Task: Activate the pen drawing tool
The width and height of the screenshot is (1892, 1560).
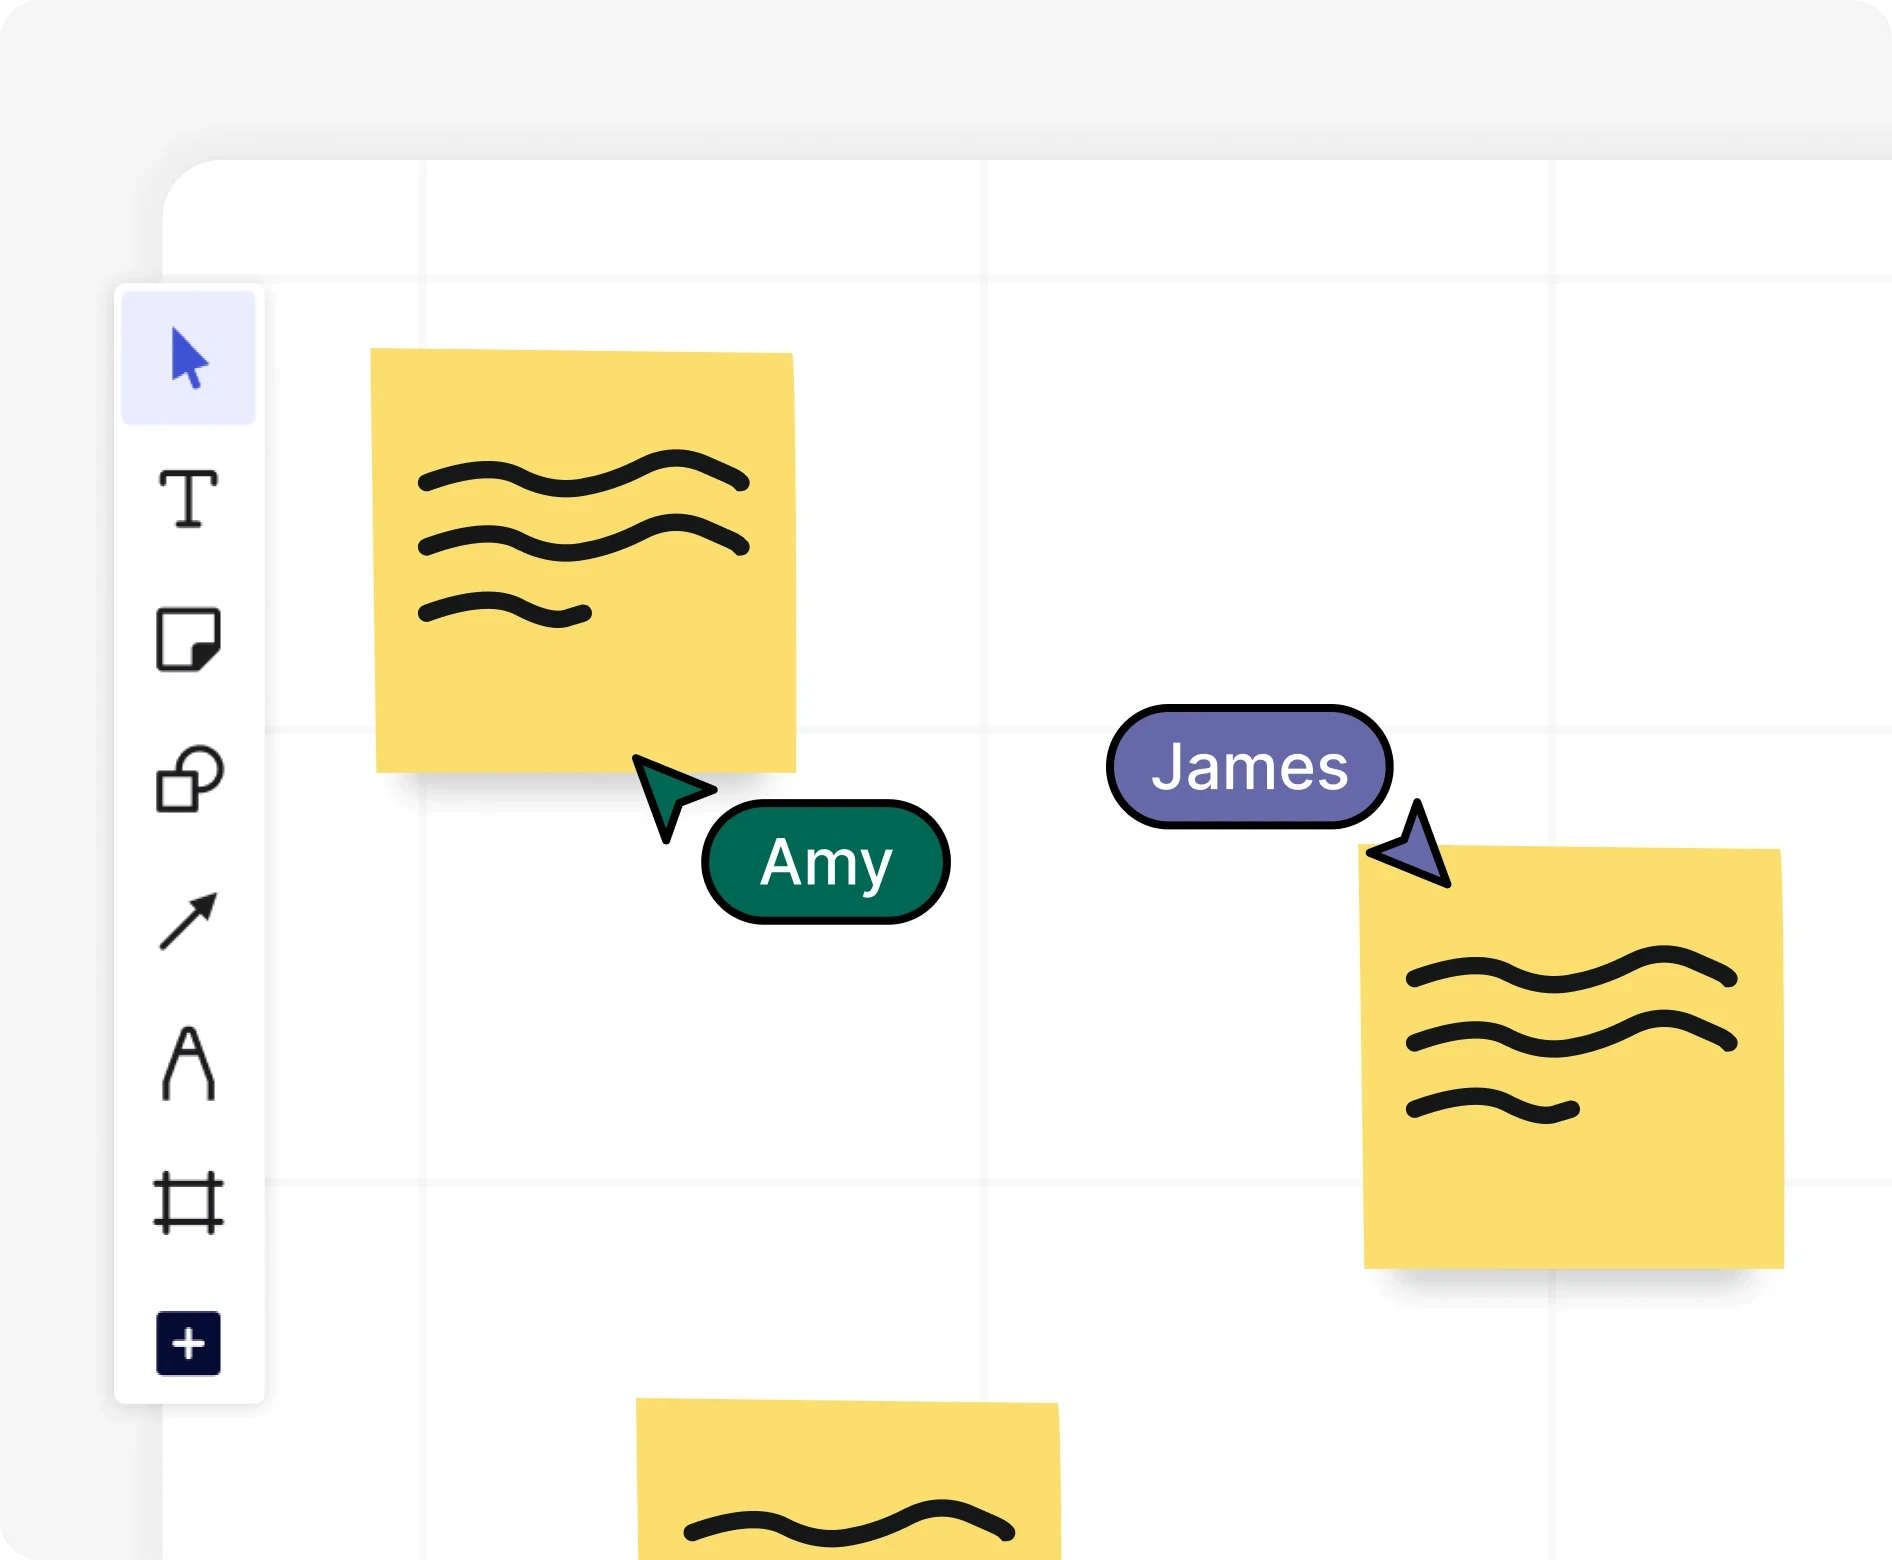Action: [x=188, y=1062]
